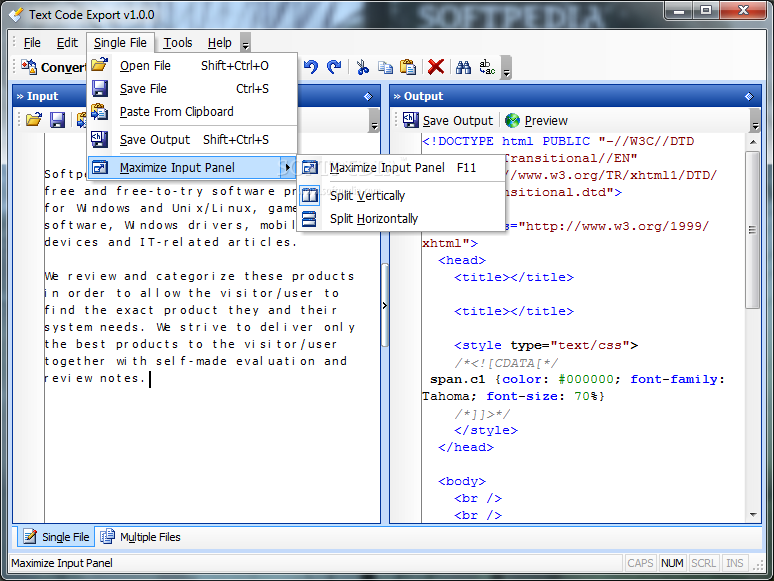This screenshot has width=774, height=581.
Task: Click the '<body>' line in Output code
Action: pyautogui.click(x=462, y=481)
